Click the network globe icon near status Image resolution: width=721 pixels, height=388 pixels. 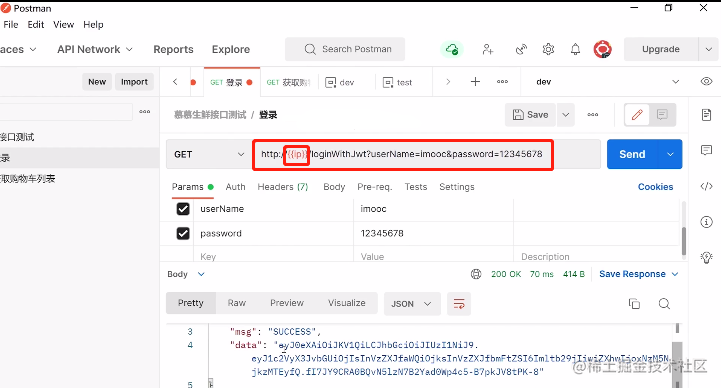tap(476, 274)
